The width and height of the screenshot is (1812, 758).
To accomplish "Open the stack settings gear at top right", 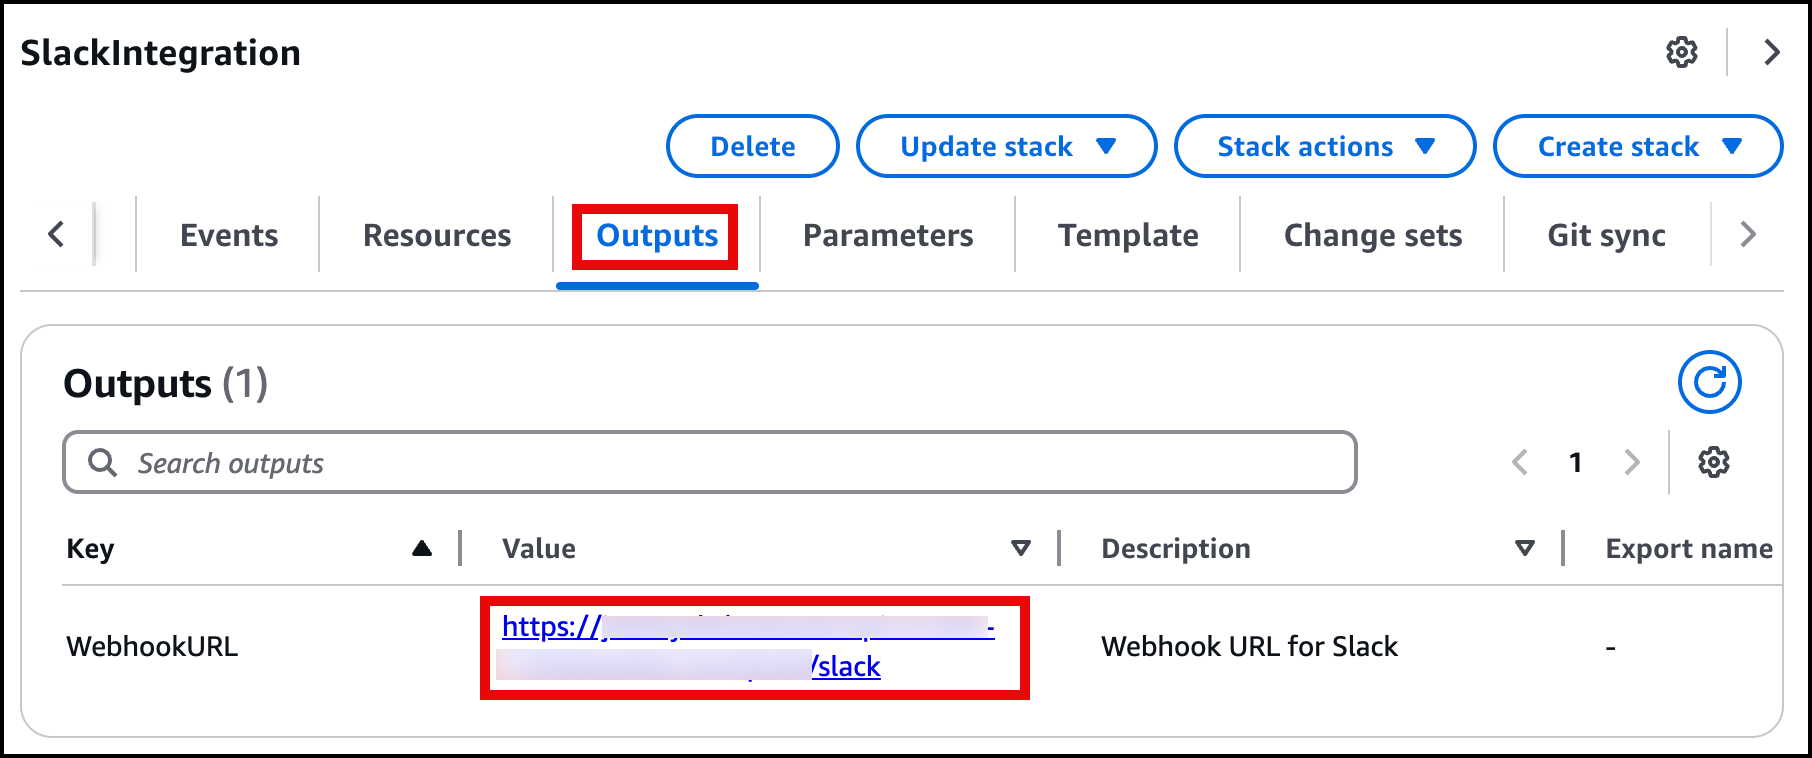I will 1683,52.
